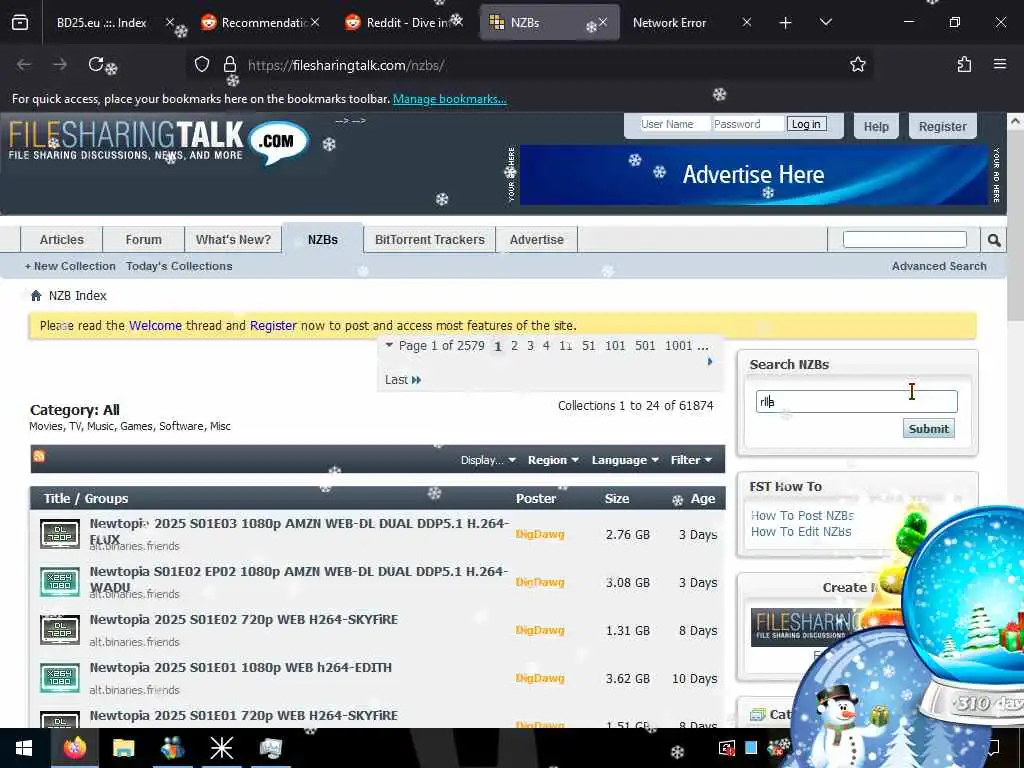
Task: Open the Advertise nav tab
Action: pyautogui.click(x=537, y=240)
